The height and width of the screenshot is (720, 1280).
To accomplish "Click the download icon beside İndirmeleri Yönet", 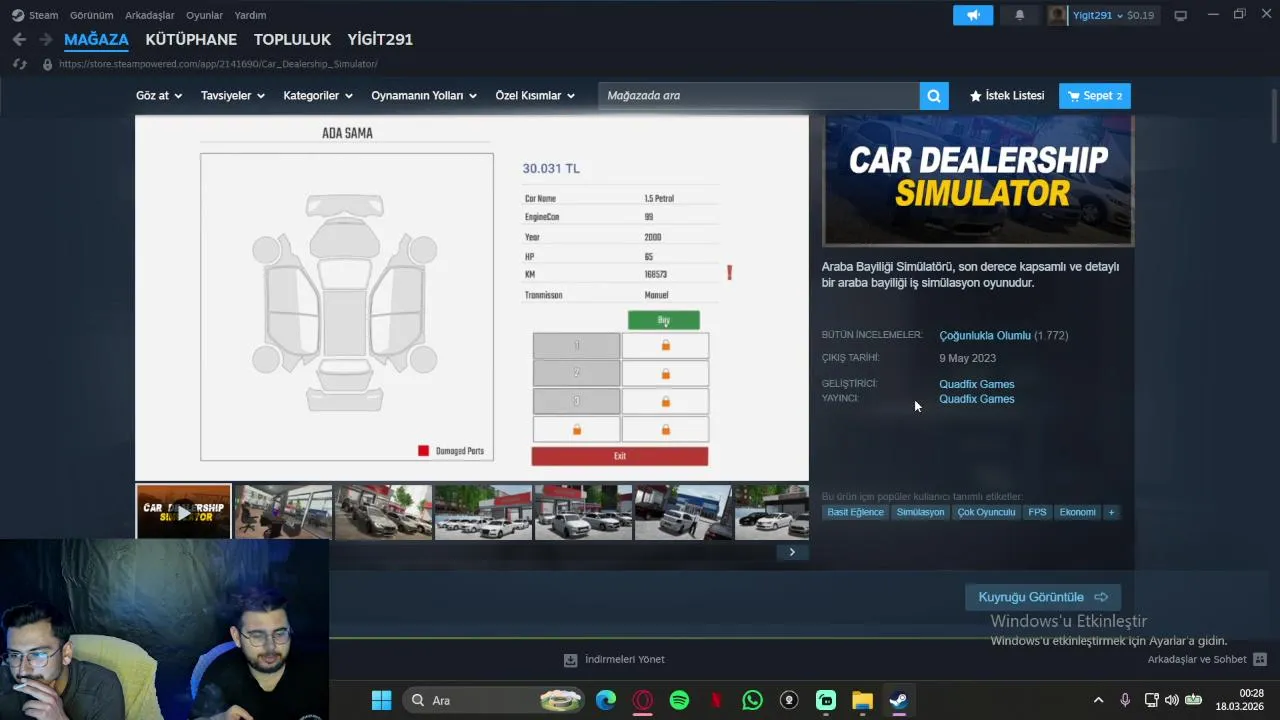I will tap(570, 660).
